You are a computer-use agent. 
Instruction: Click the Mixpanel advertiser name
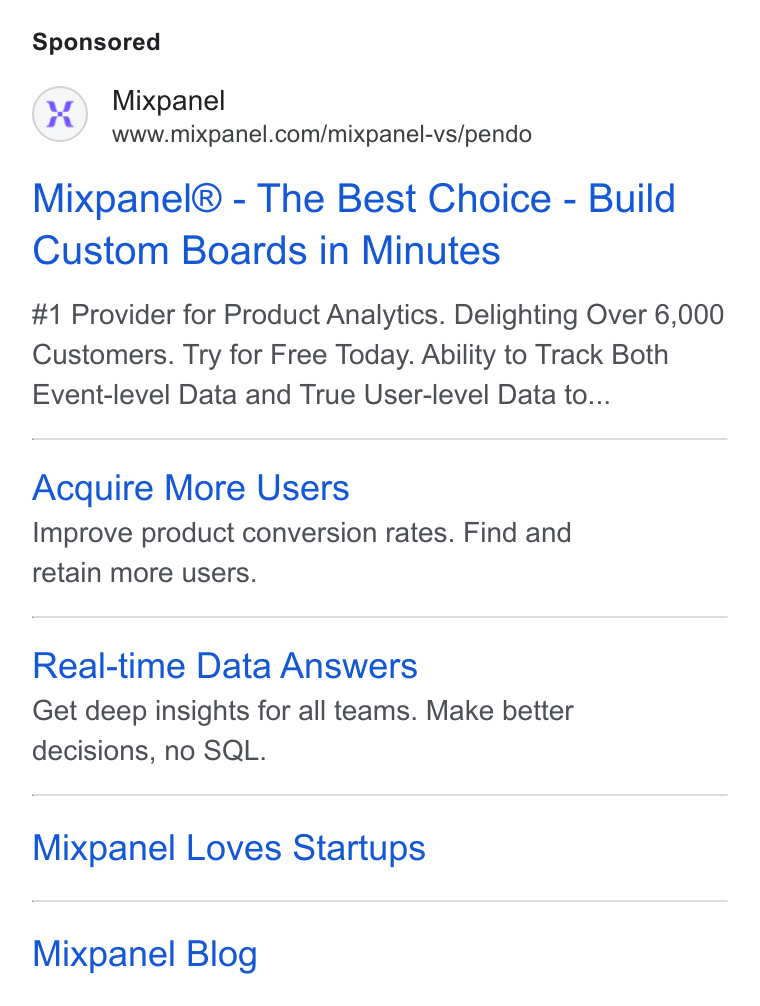click(168, 101)
